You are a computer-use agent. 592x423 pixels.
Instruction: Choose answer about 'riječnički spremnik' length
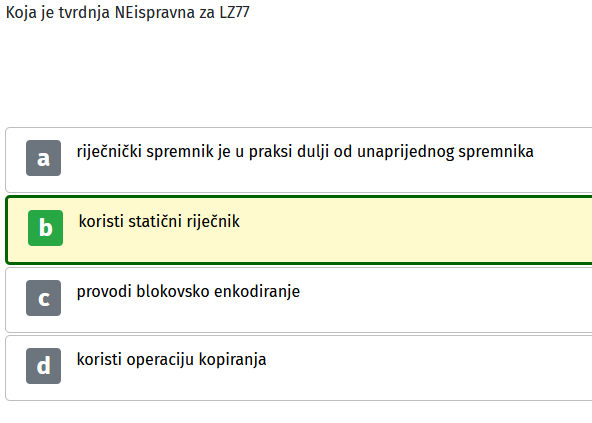pos(305,152)
